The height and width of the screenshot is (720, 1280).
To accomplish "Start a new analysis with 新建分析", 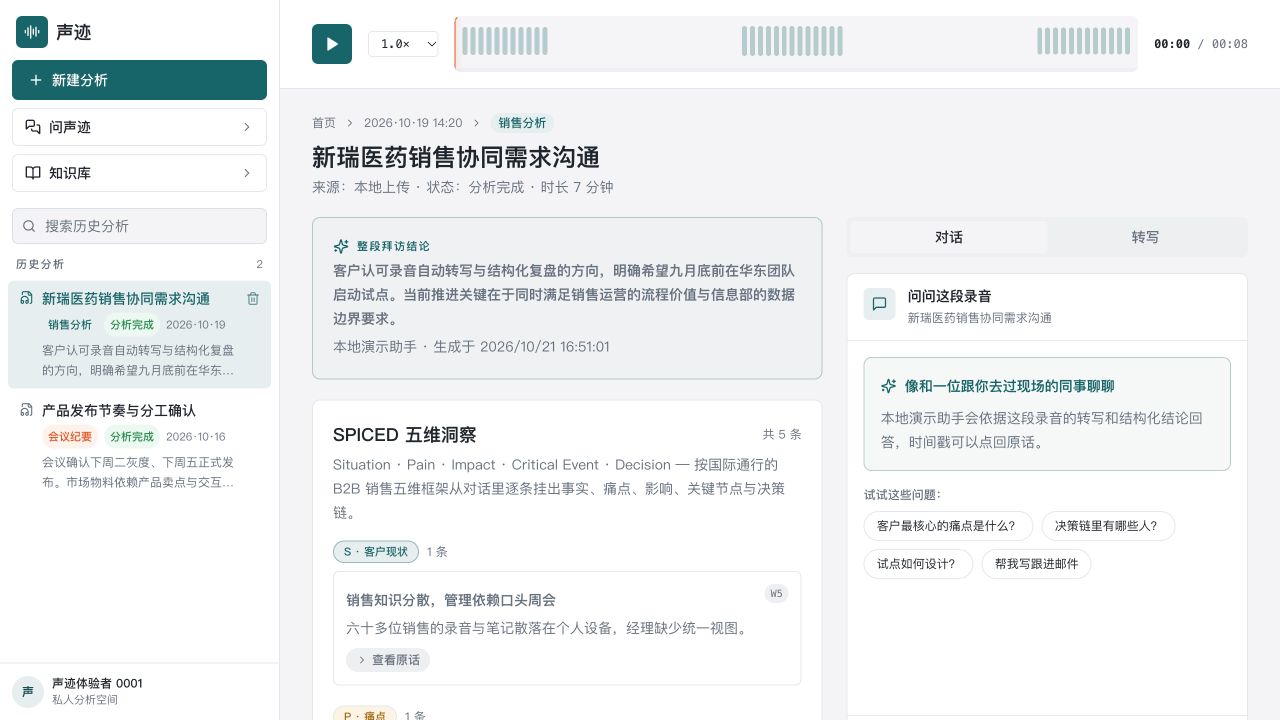I will 139,80.
